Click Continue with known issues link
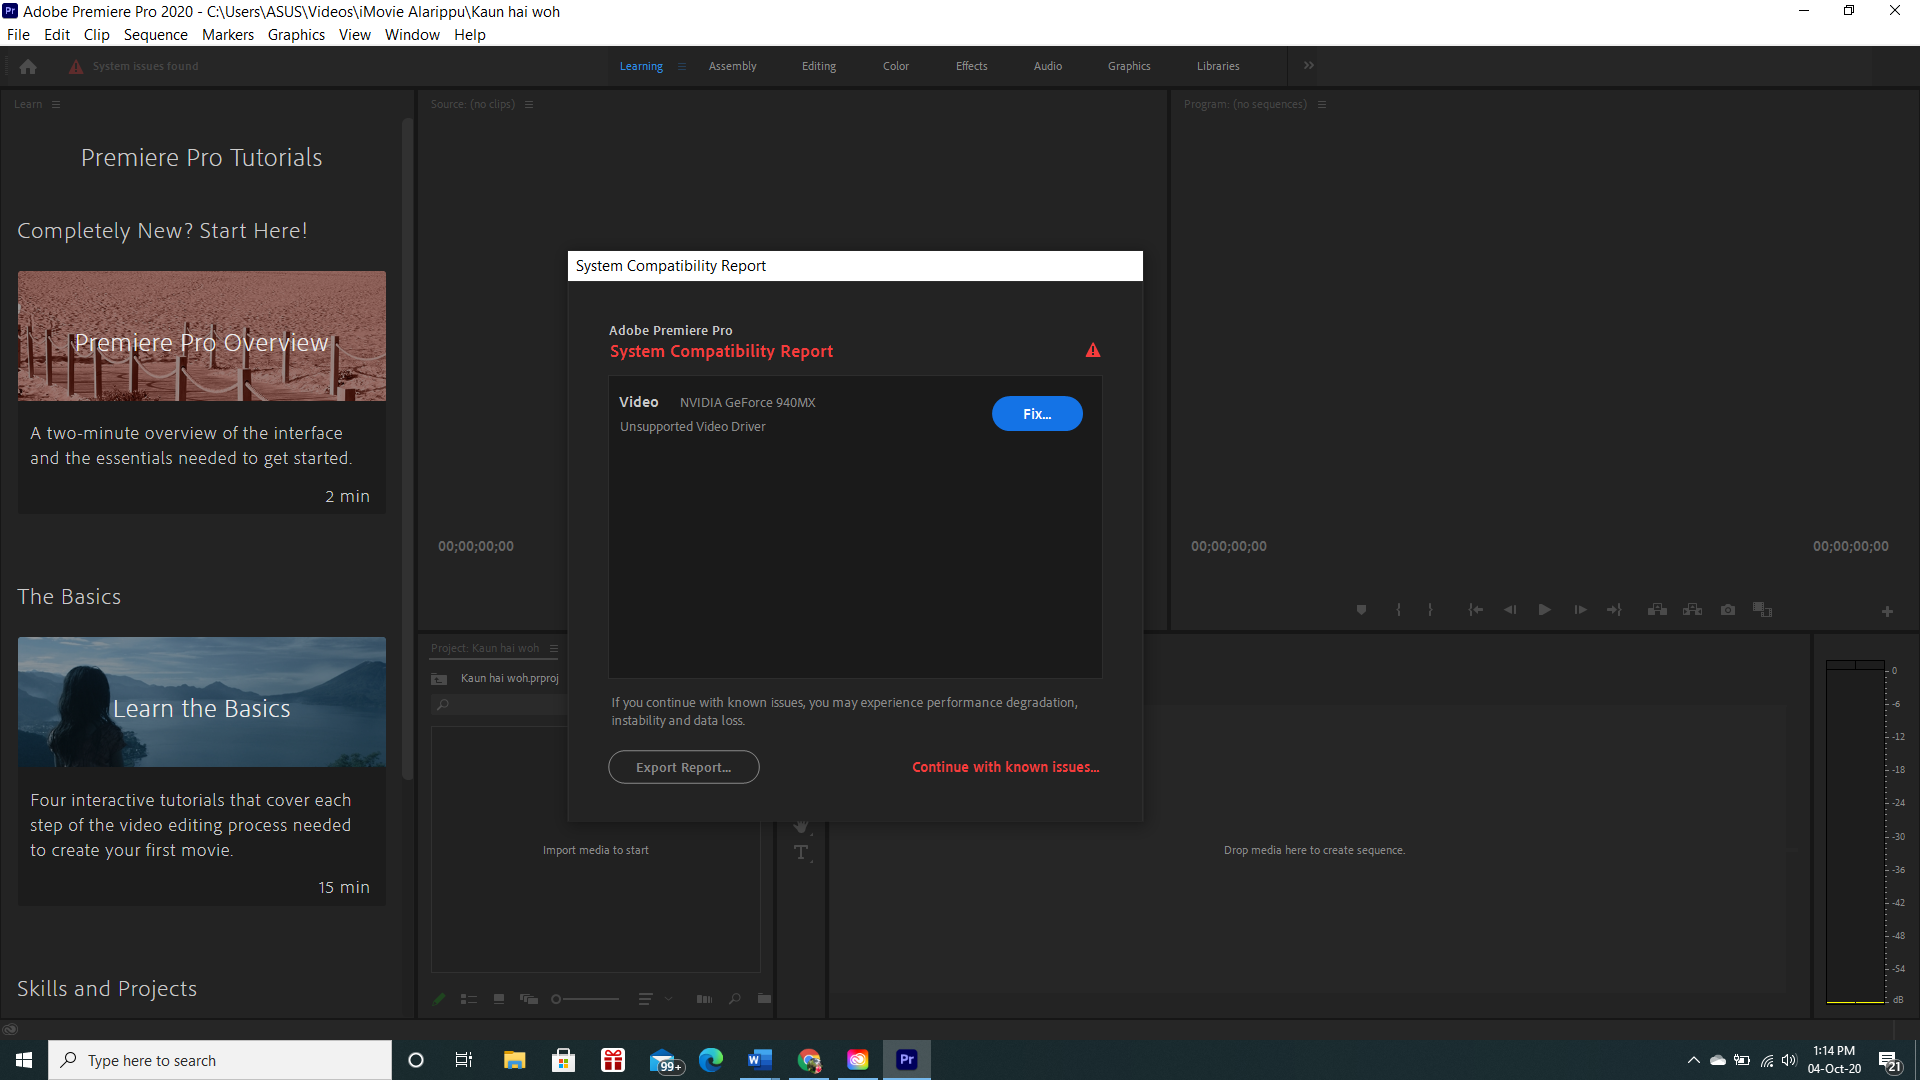The height and width of the screenshot is (1080, 1920). pos(1005,767)
